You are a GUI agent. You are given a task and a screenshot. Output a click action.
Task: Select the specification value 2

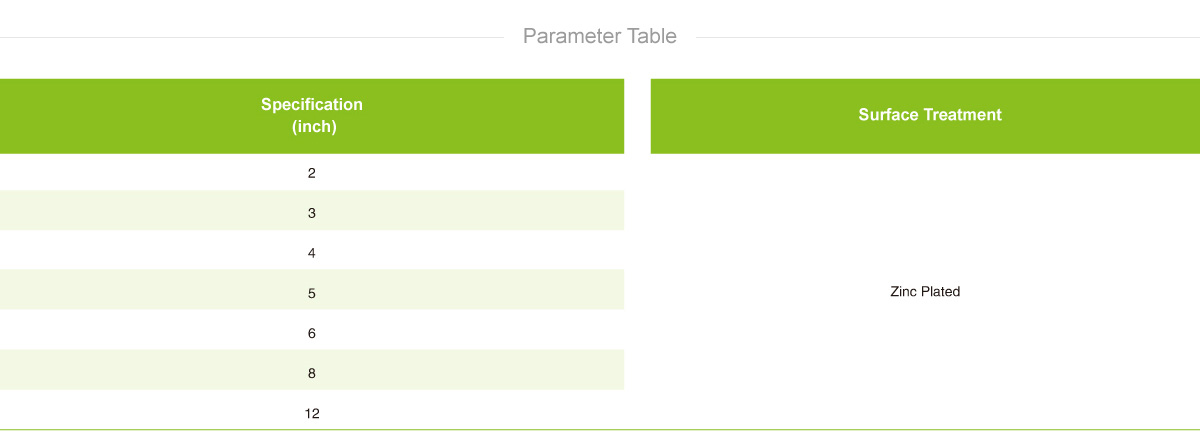312,173
